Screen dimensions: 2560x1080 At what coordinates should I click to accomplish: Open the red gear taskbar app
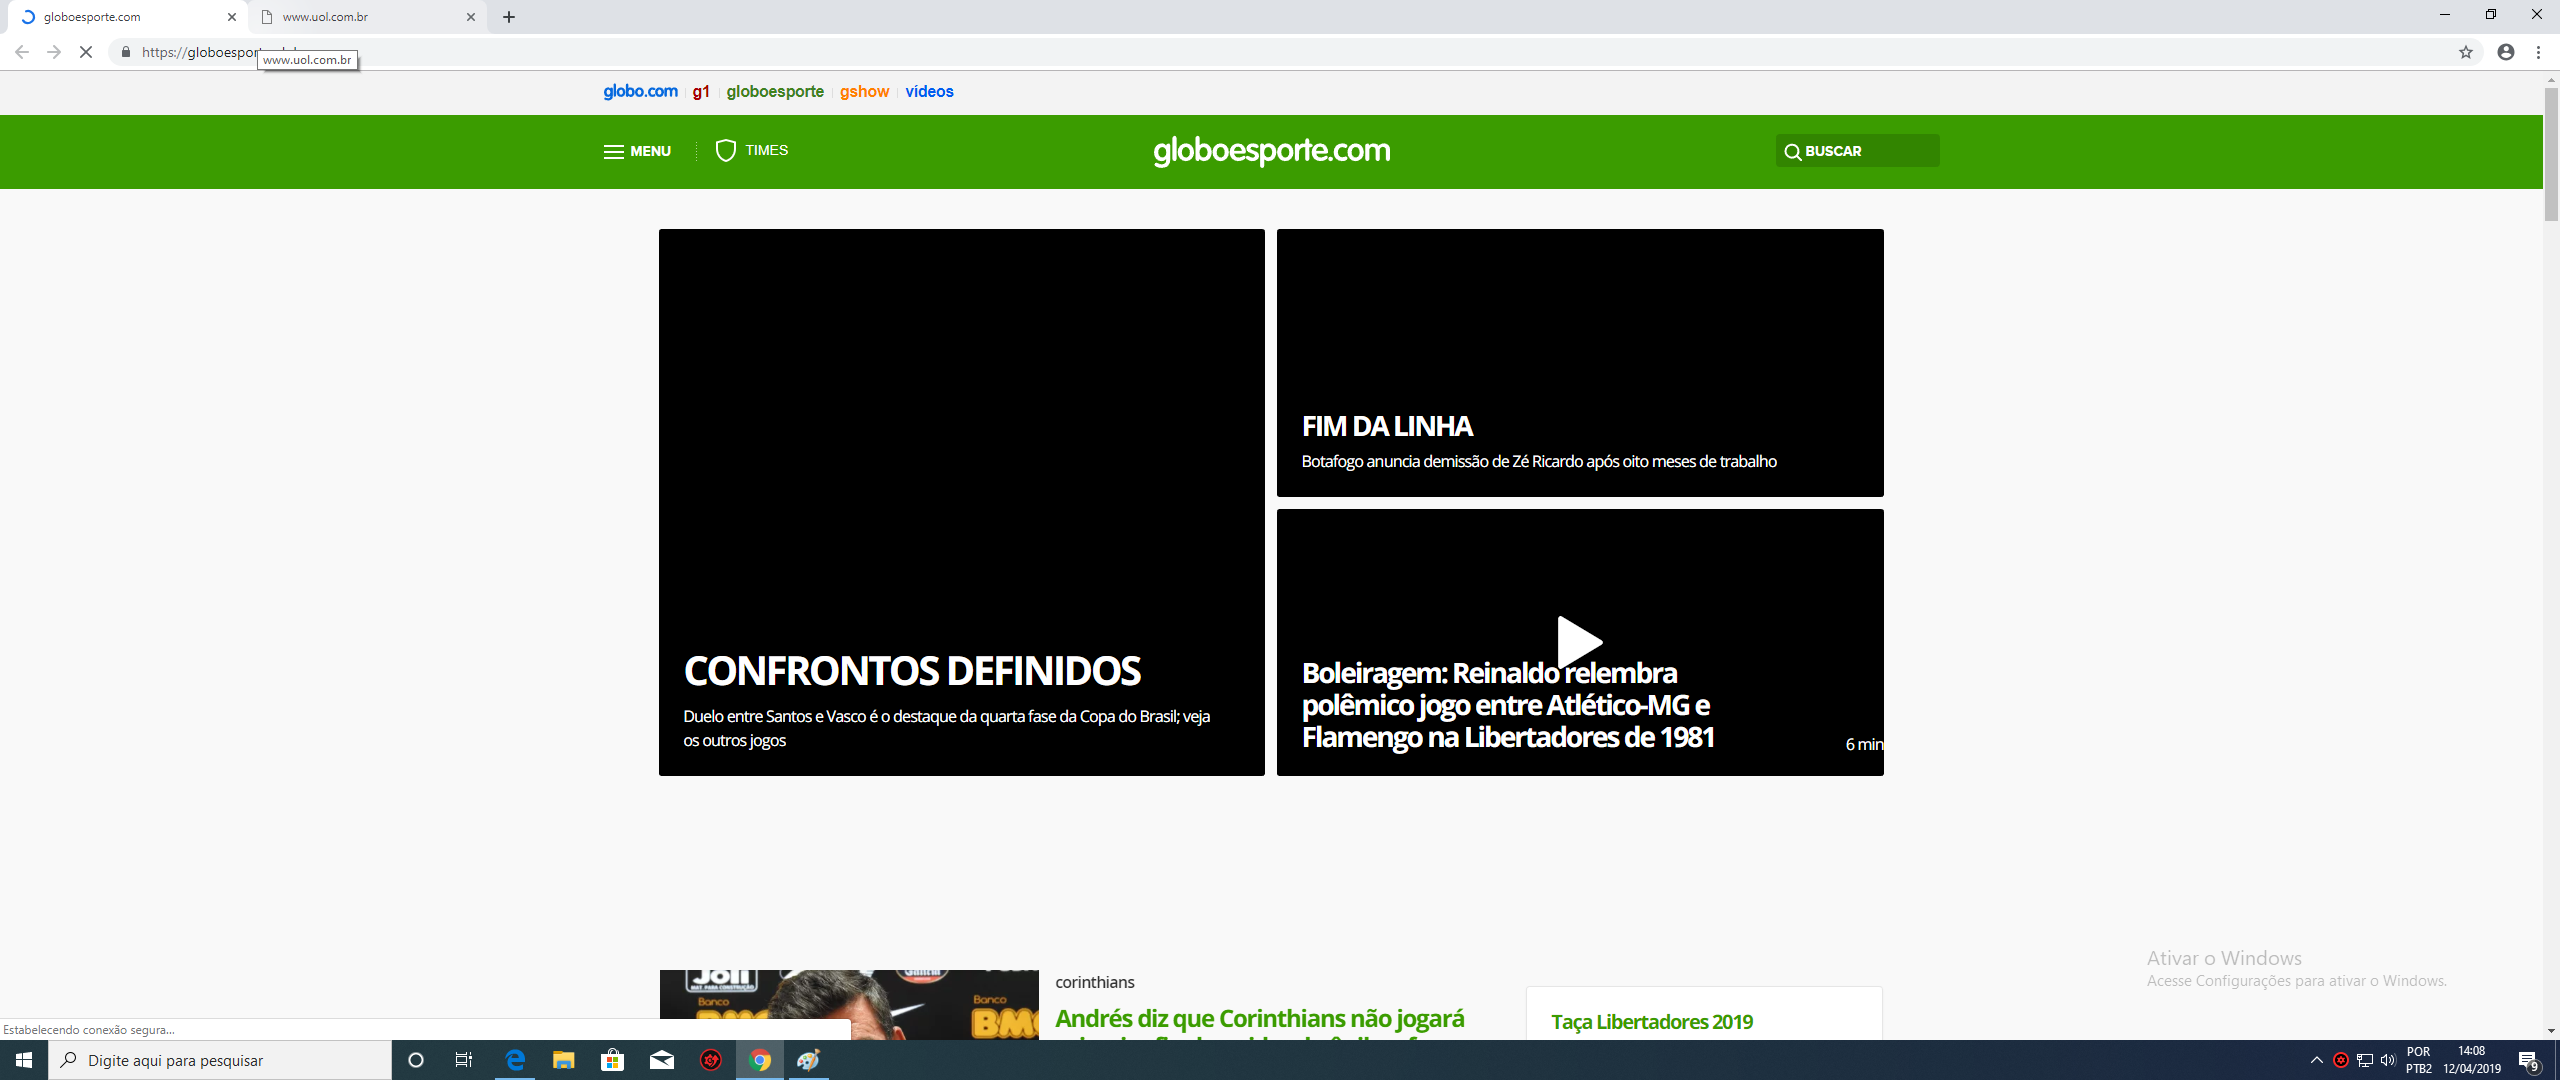(711, 1060)
